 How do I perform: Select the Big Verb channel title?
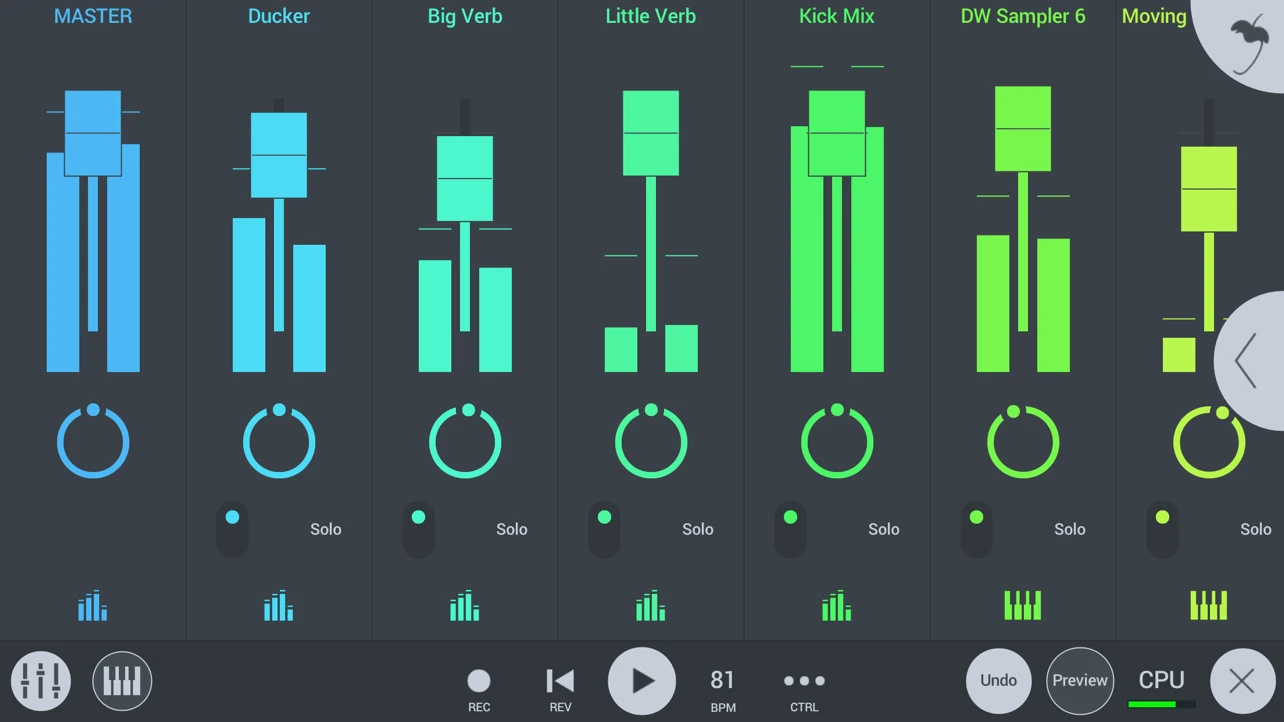click(465, 16)
